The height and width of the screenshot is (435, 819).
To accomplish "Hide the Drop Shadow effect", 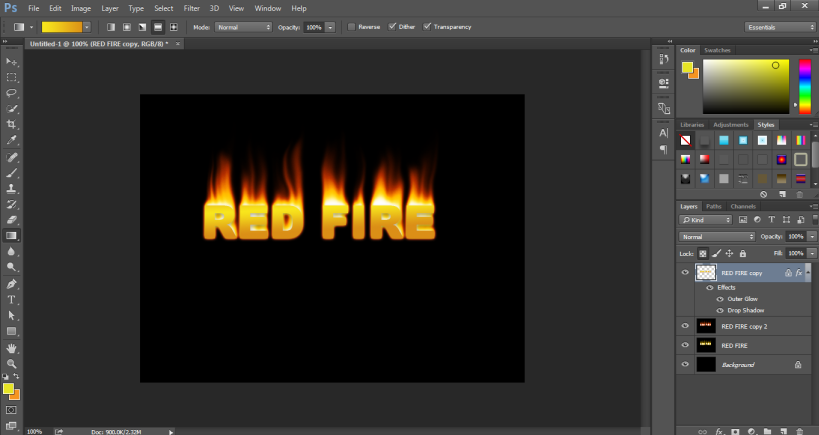I will [x=720, y=310].
